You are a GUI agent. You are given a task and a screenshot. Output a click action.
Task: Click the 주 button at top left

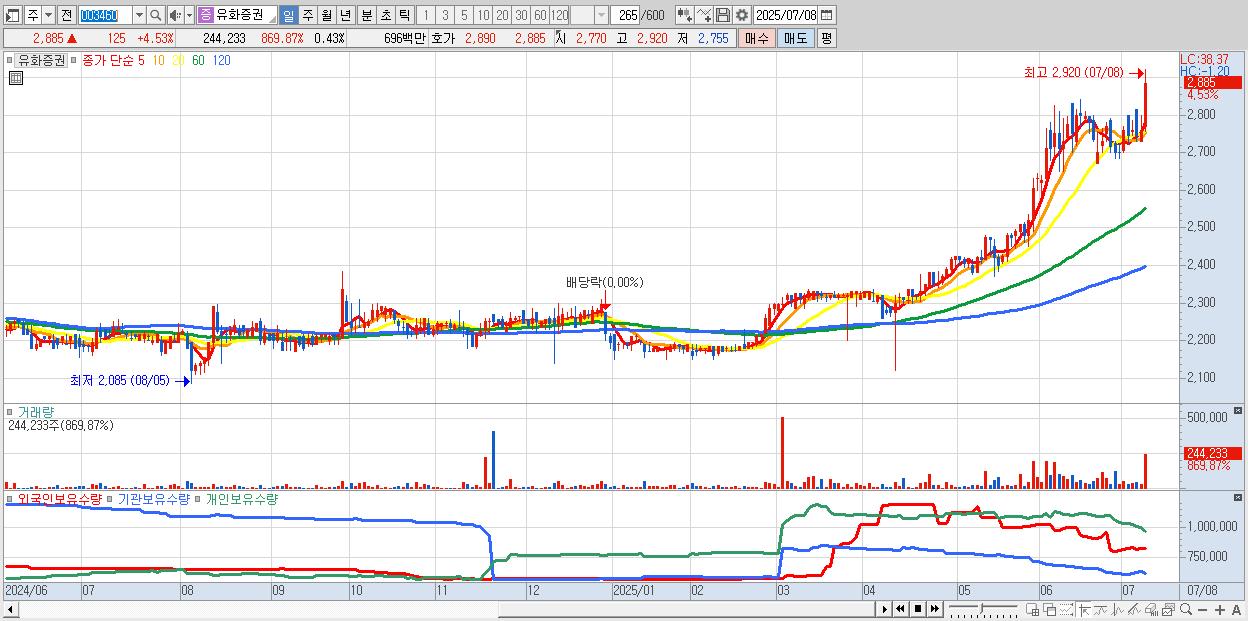[x=33, y=15]
